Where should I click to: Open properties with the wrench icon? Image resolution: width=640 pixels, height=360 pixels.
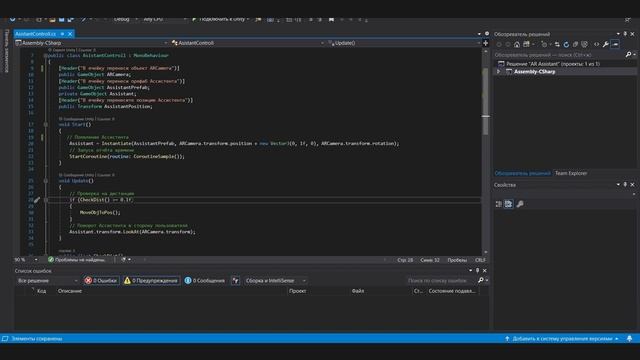[x=606, y=44]
